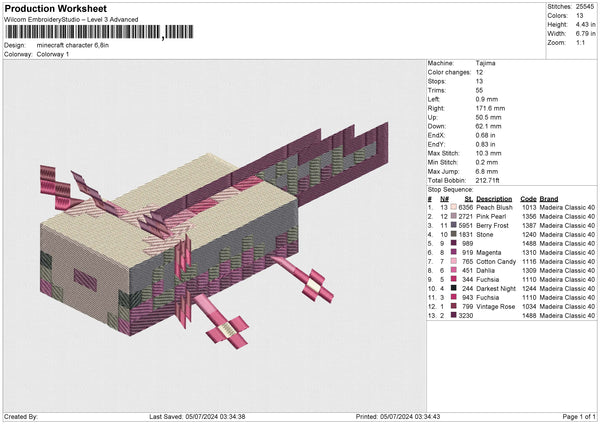Click stitch count '989' in row five
The image size is (600, 424).
pos(468,243)
